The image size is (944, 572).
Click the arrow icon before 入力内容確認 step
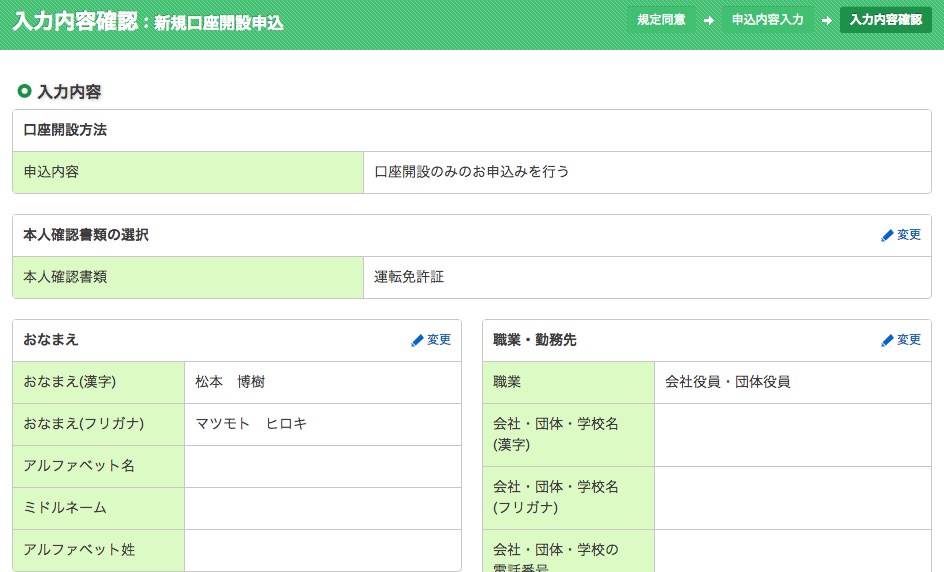pyautogui.click(x=826, y=20)
